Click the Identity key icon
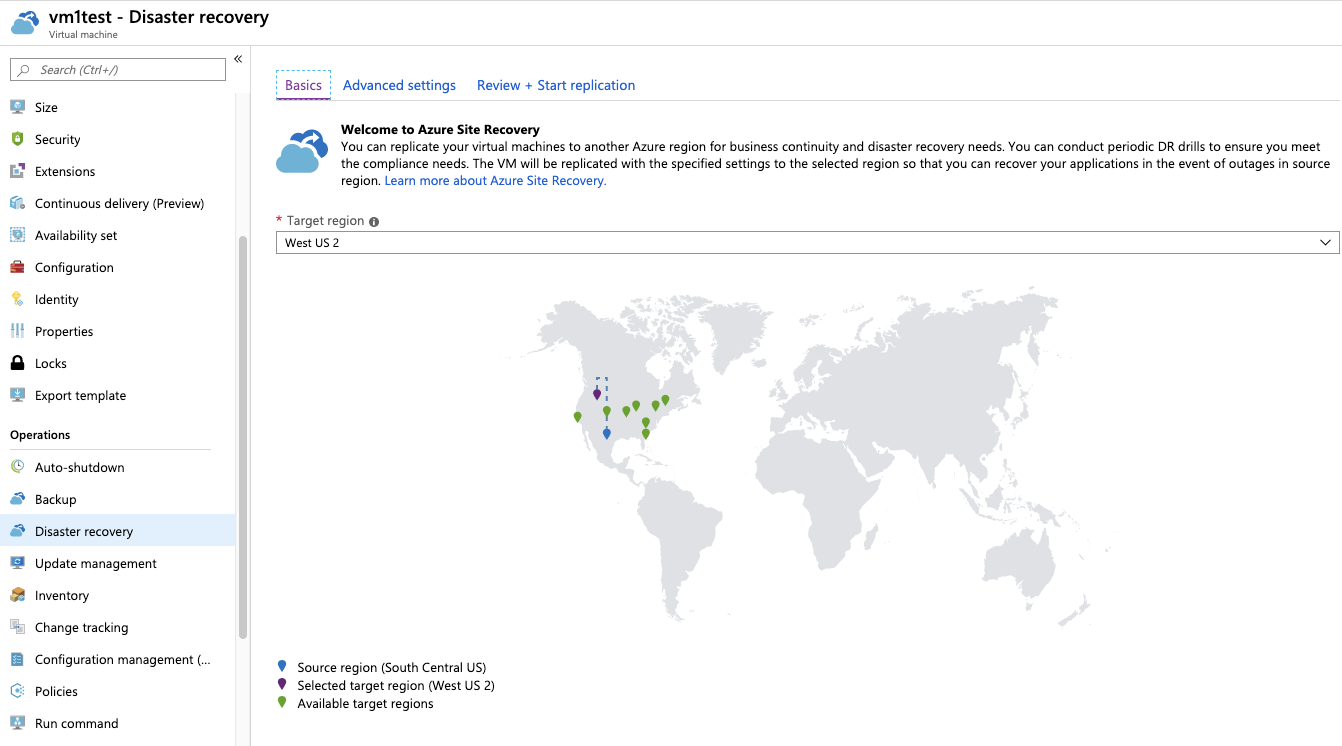The image size is (1342, 746). point(17,299)
